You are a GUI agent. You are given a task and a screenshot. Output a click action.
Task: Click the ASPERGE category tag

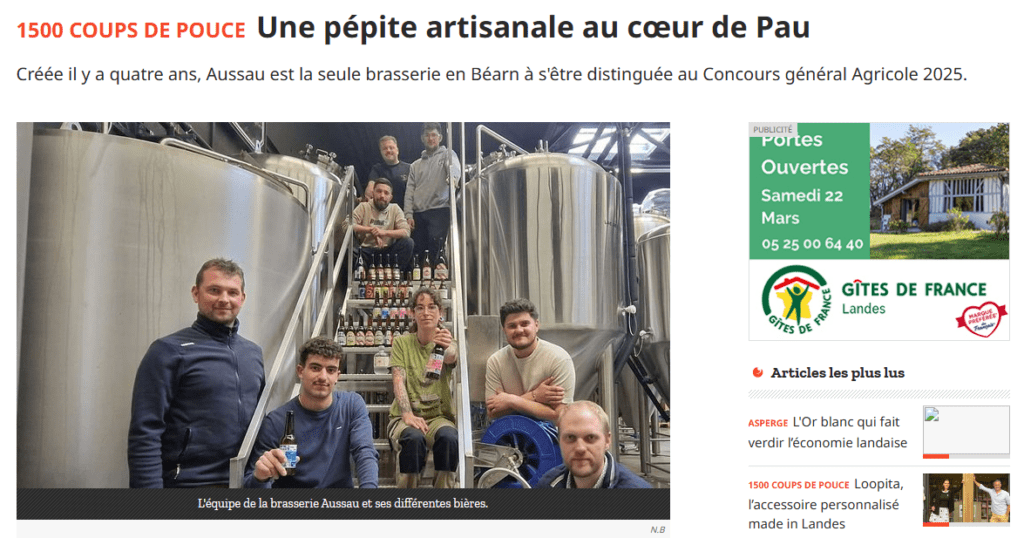768,423
